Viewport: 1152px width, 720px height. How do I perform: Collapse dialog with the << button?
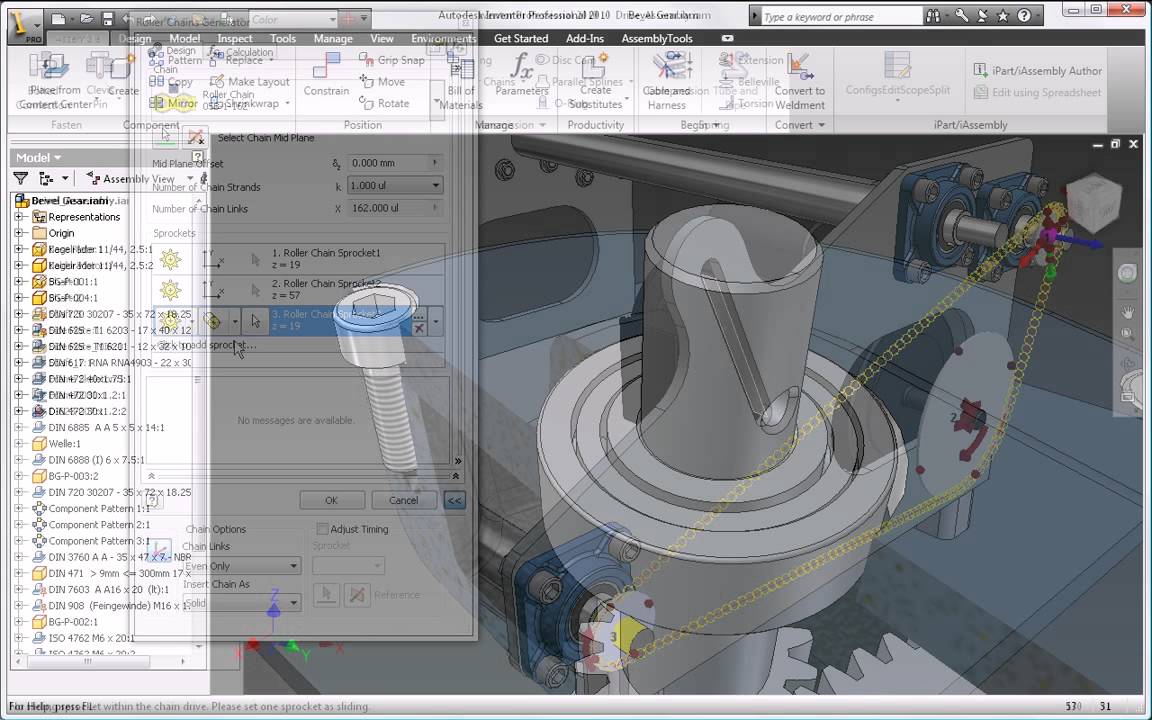455,500
